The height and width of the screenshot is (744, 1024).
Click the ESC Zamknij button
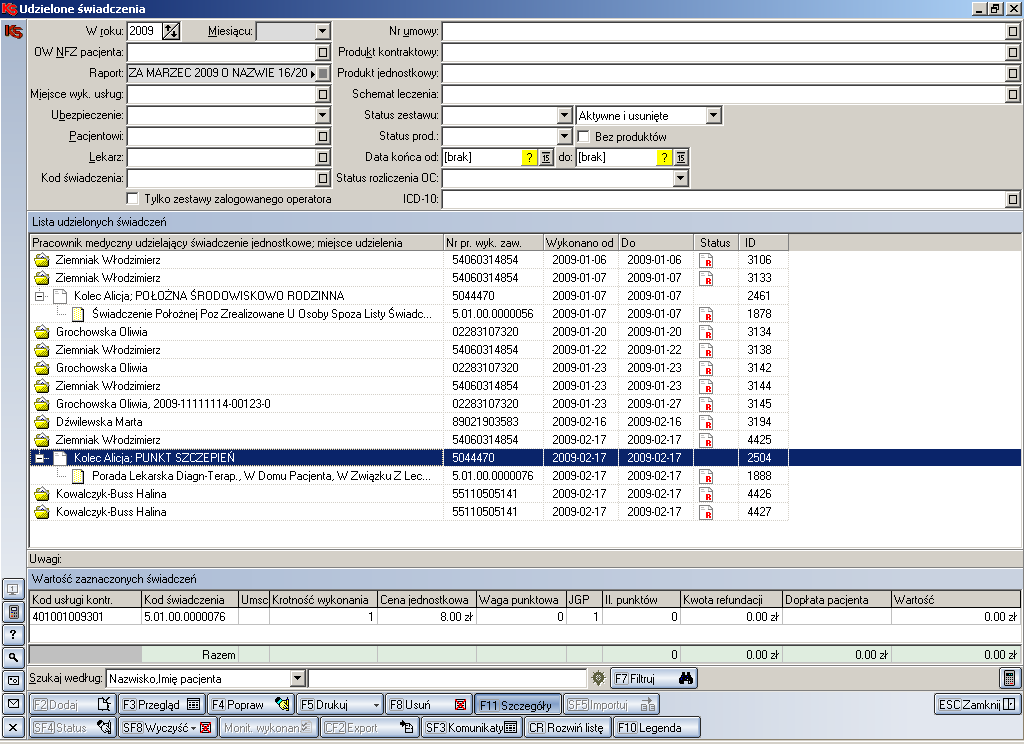pyautogui.click(x=977, y=704)
